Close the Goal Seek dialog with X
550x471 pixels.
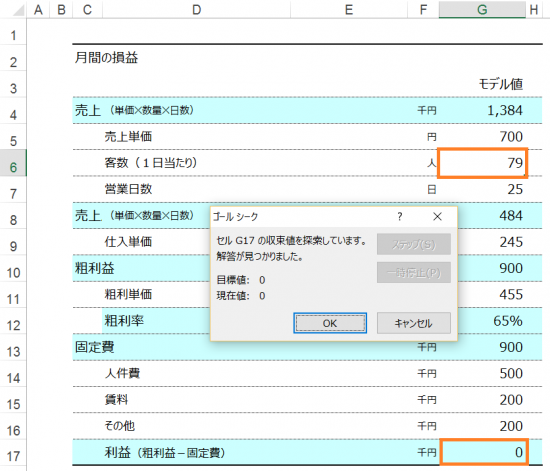point(437,217)
